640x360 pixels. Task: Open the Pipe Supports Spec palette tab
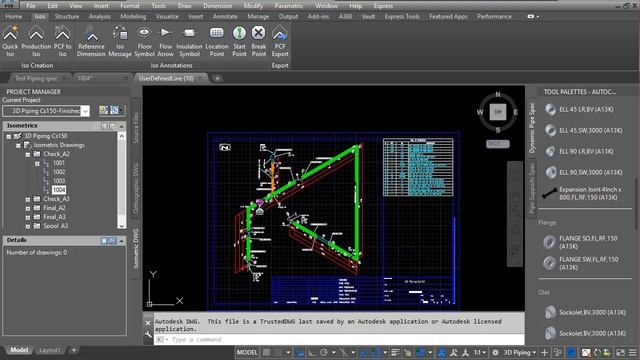[x=532, y=188]
